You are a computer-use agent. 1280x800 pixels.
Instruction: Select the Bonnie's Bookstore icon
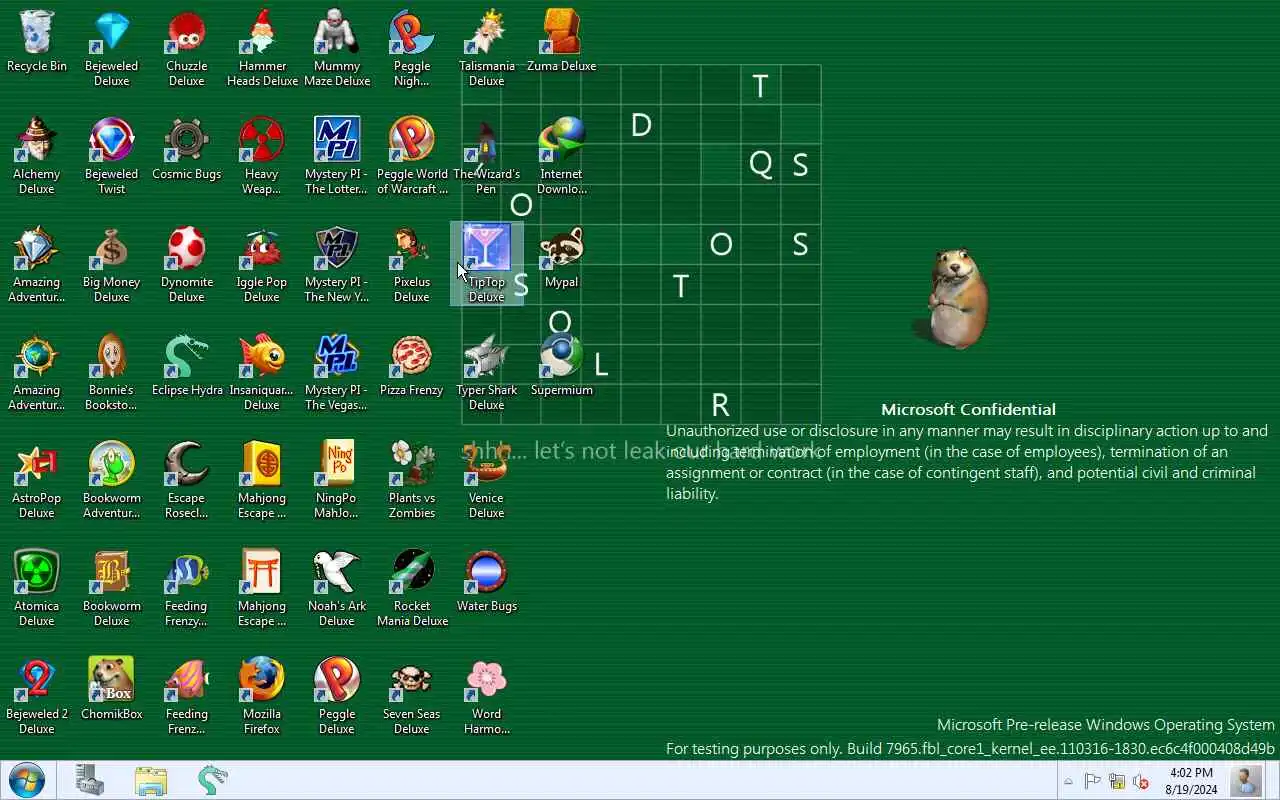click(112, 372)
